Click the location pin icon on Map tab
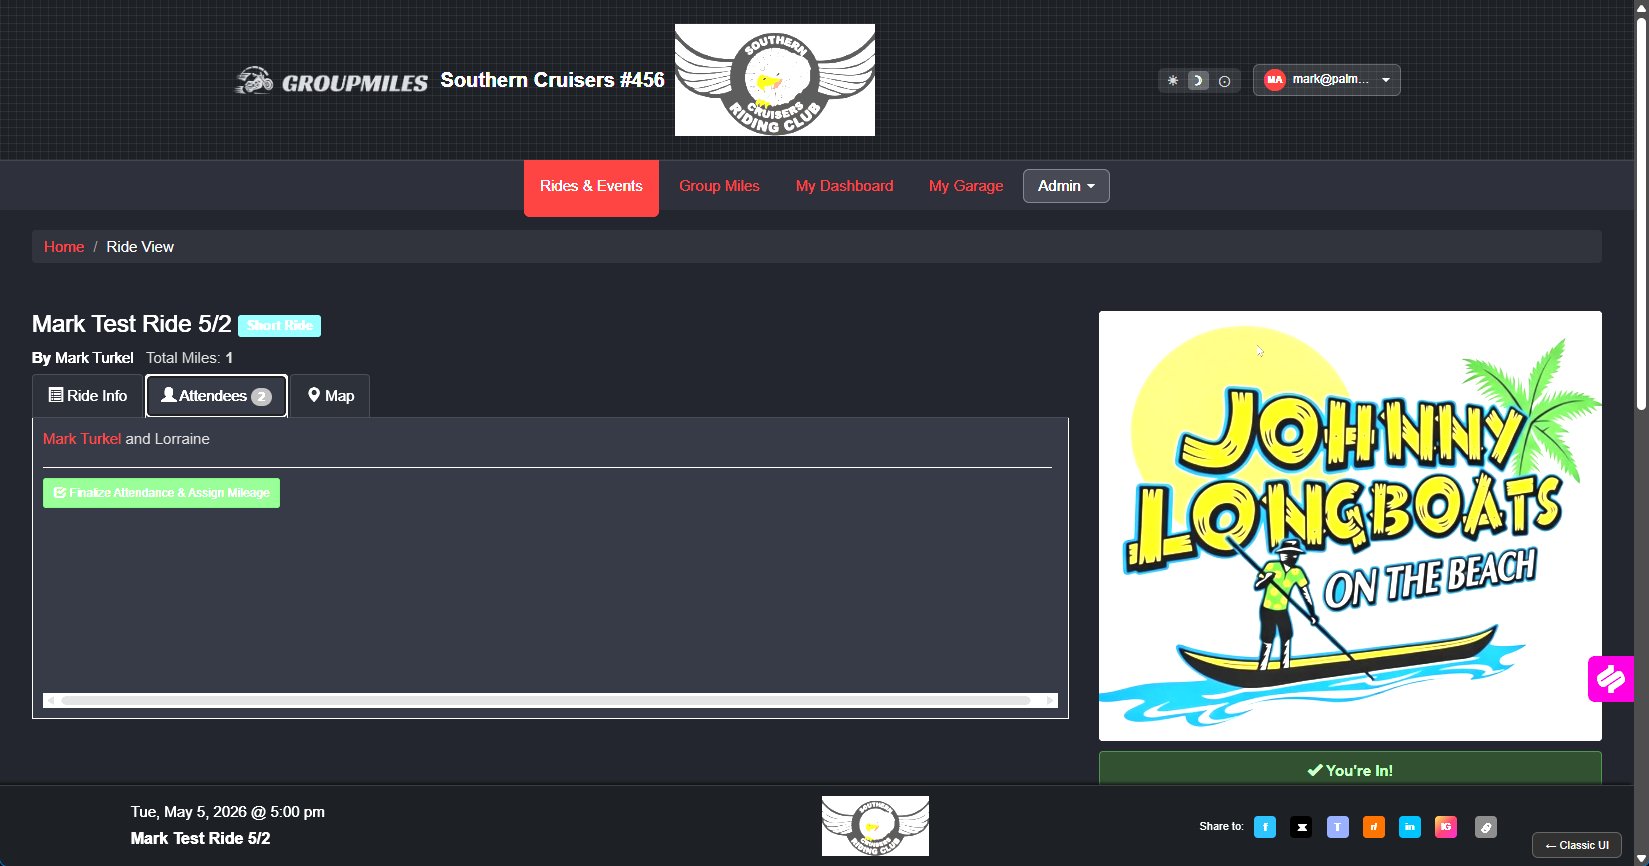 tap(314, 395)
